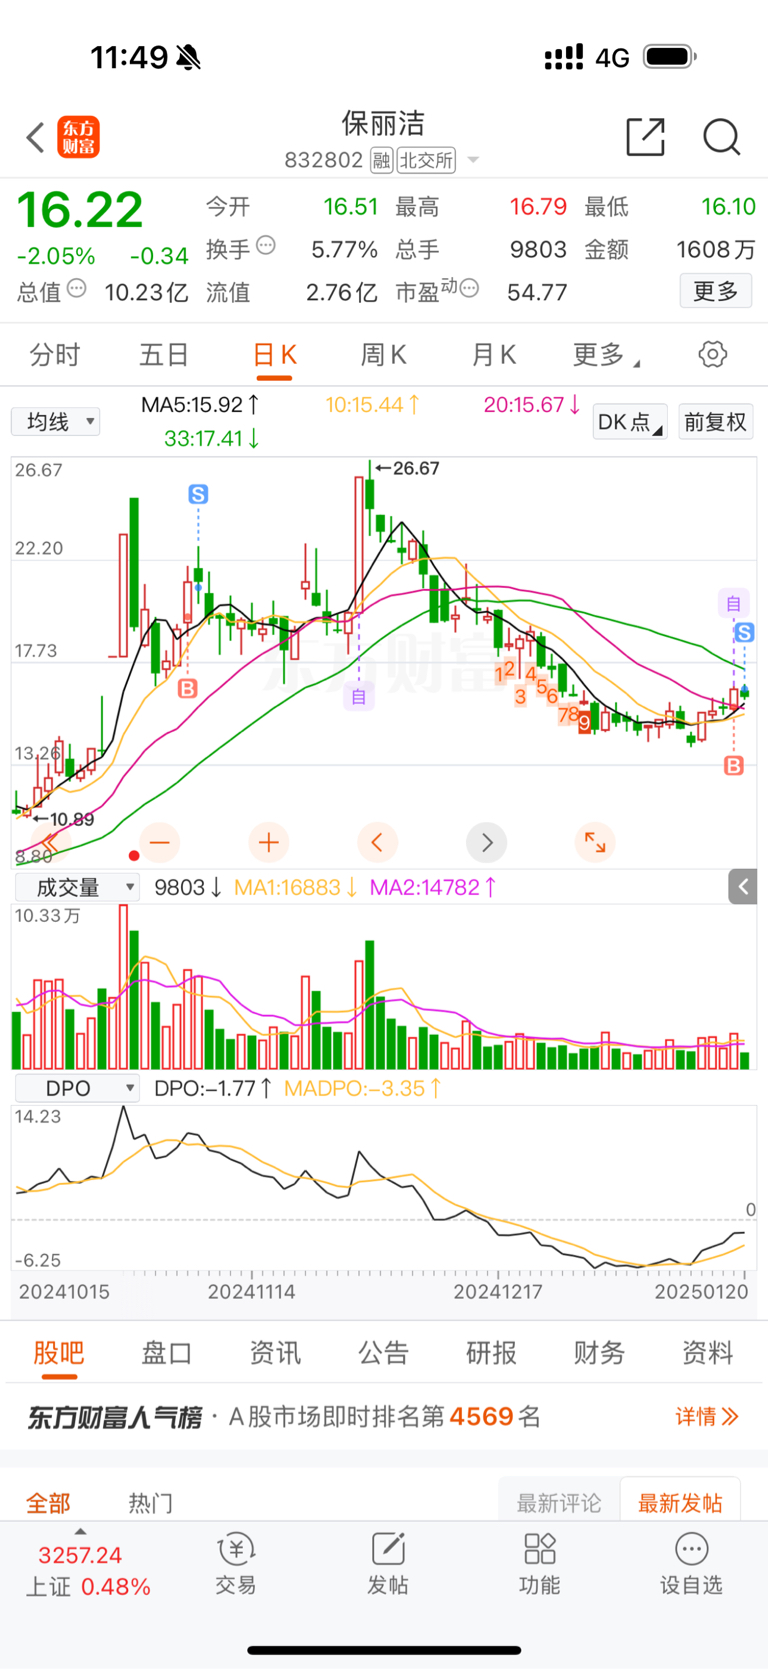This screenshot has width=768, height=1669.
Task: Open 发帖 post icon
Action: pos(388,1565)
